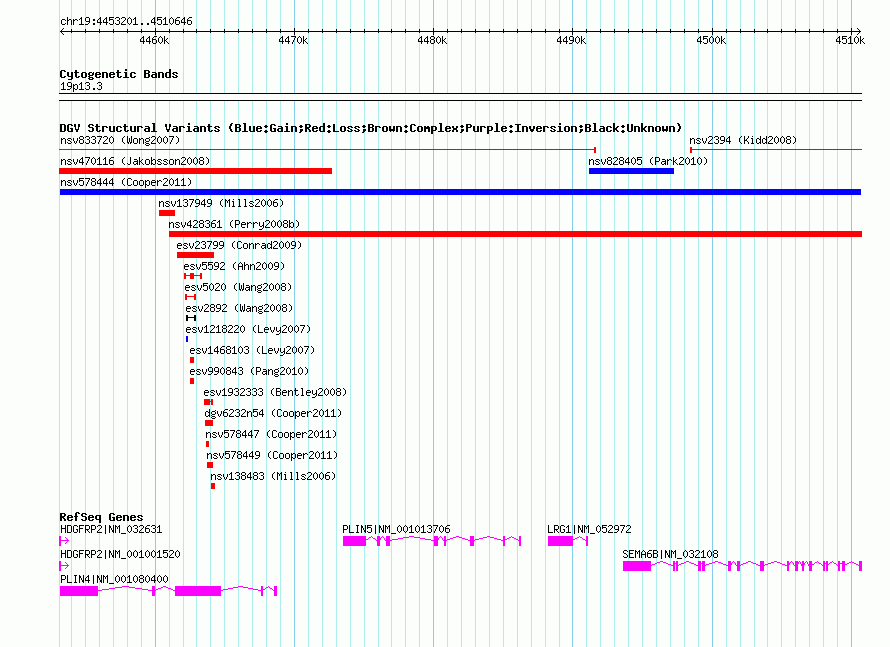Screen dimensions: 890x647
Task: Select the 4470k ruler tick label
Action: click(293, 40)
